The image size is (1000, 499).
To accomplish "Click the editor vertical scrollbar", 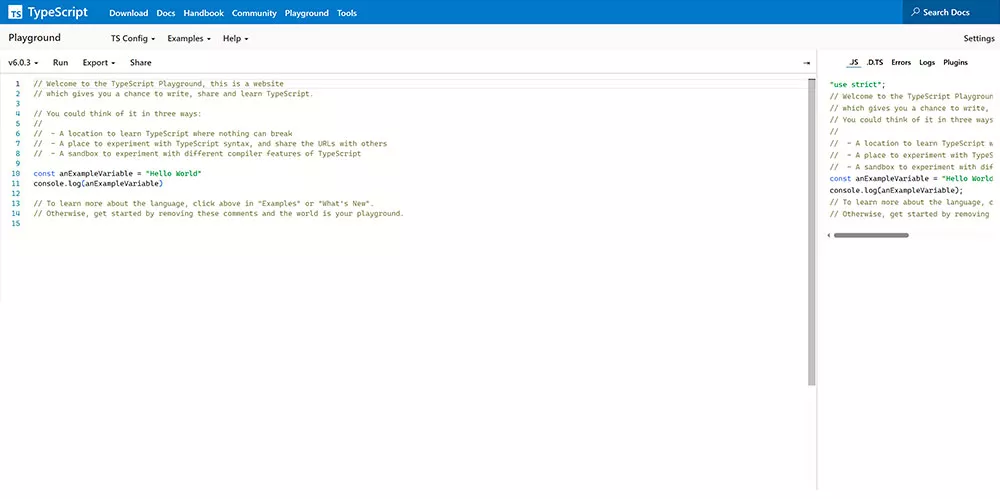I will [x=811, y=232].
